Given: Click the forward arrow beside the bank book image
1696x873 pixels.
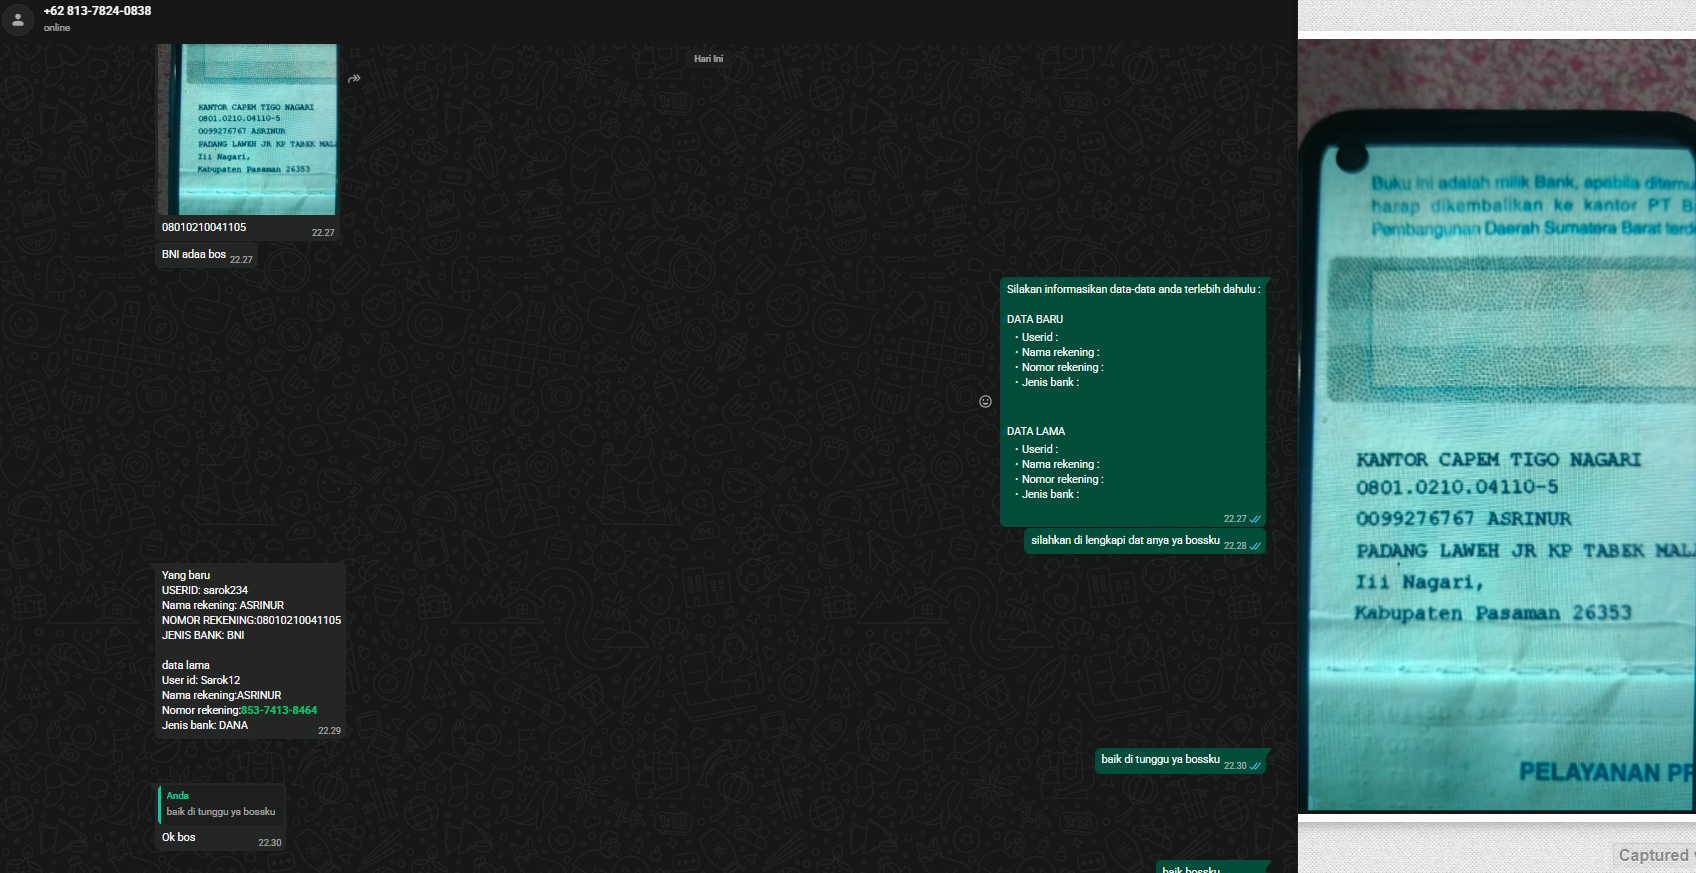Looking at the screenshot, I should [x=354, y=78].
